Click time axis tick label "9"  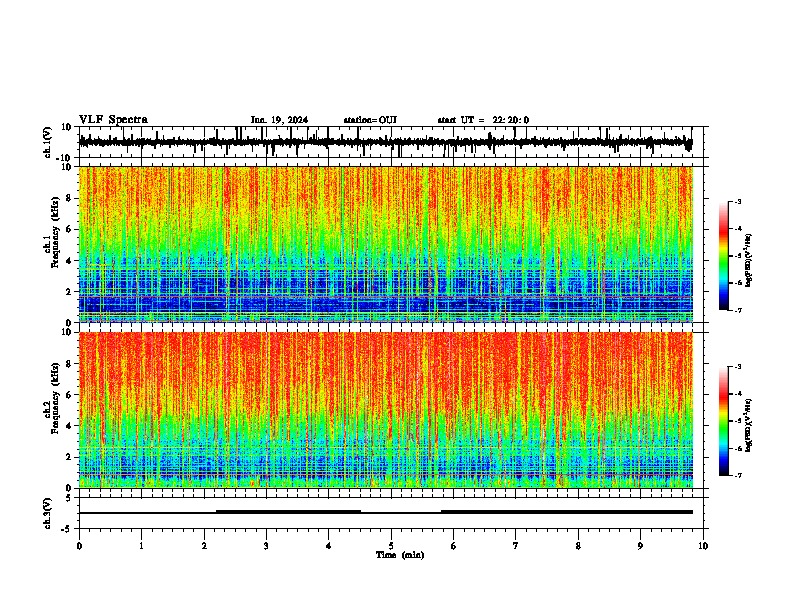[x=640, y=546]
